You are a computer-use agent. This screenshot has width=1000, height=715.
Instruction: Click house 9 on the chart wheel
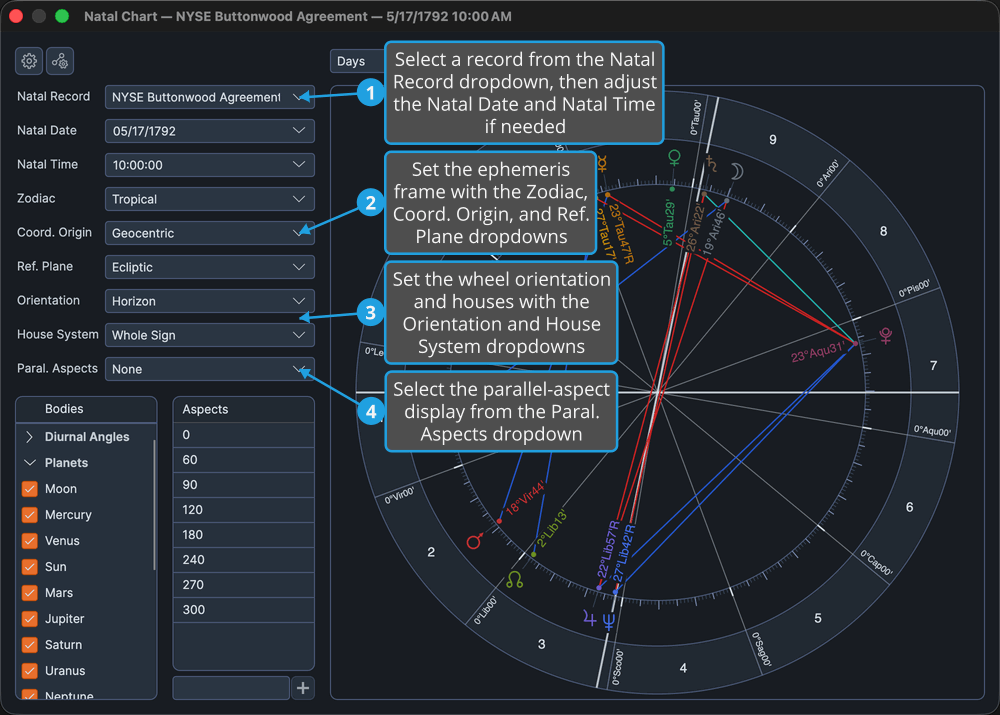point(772,139)
